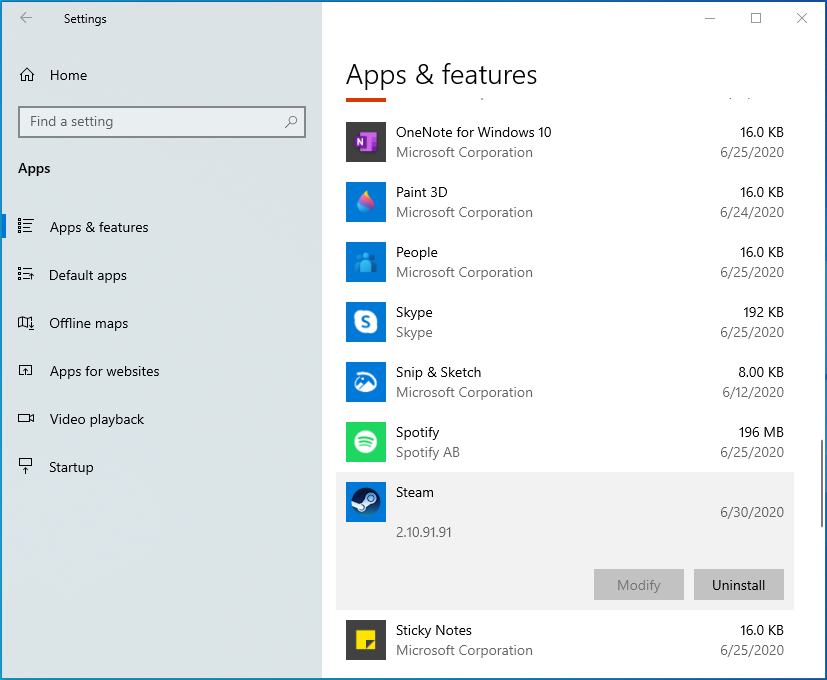Viewport: 827px width, 680px height.
Task: Click the Sticky Notes app icon
Action: 366,640
